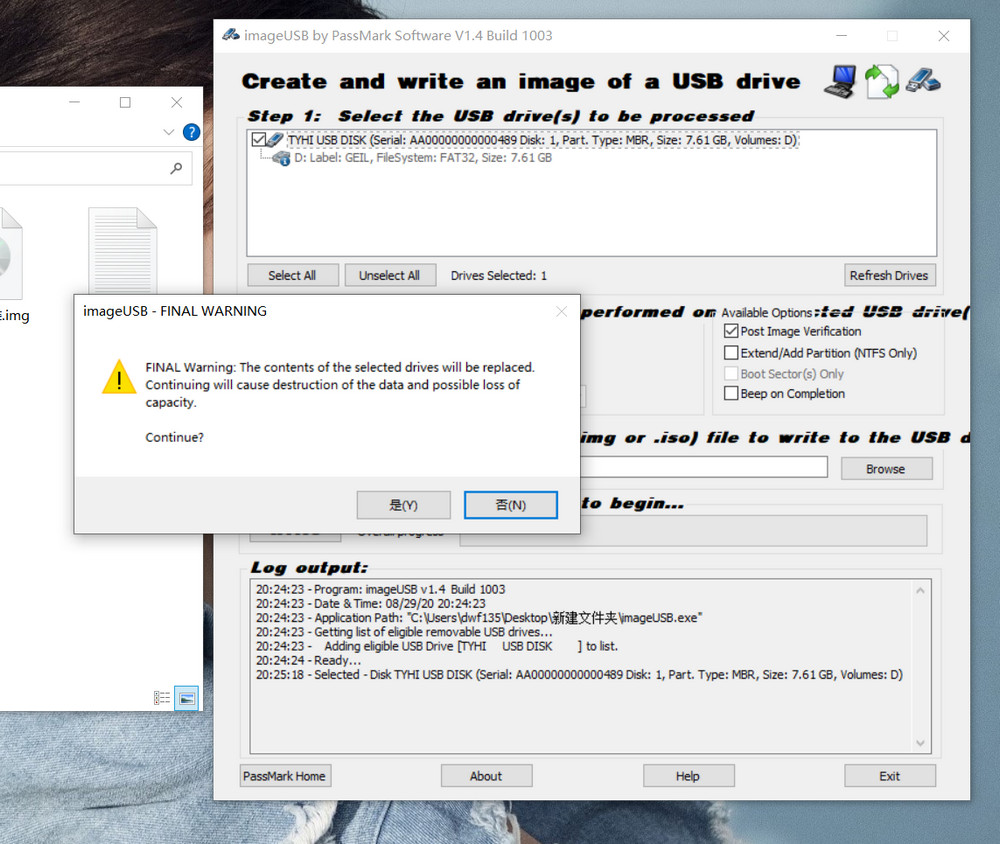Click the About button
1000x844 pixels.
coord(486,776)
